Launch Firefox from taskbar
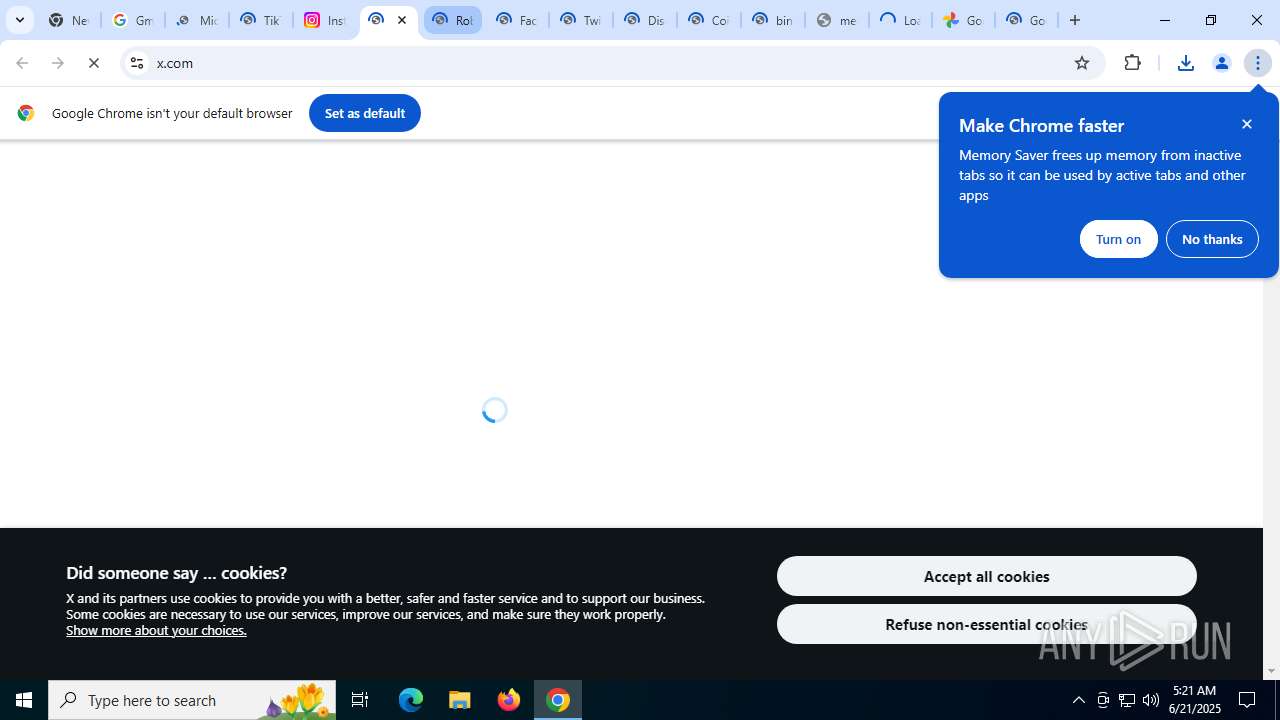1280x720 pixels. (509, 700)
